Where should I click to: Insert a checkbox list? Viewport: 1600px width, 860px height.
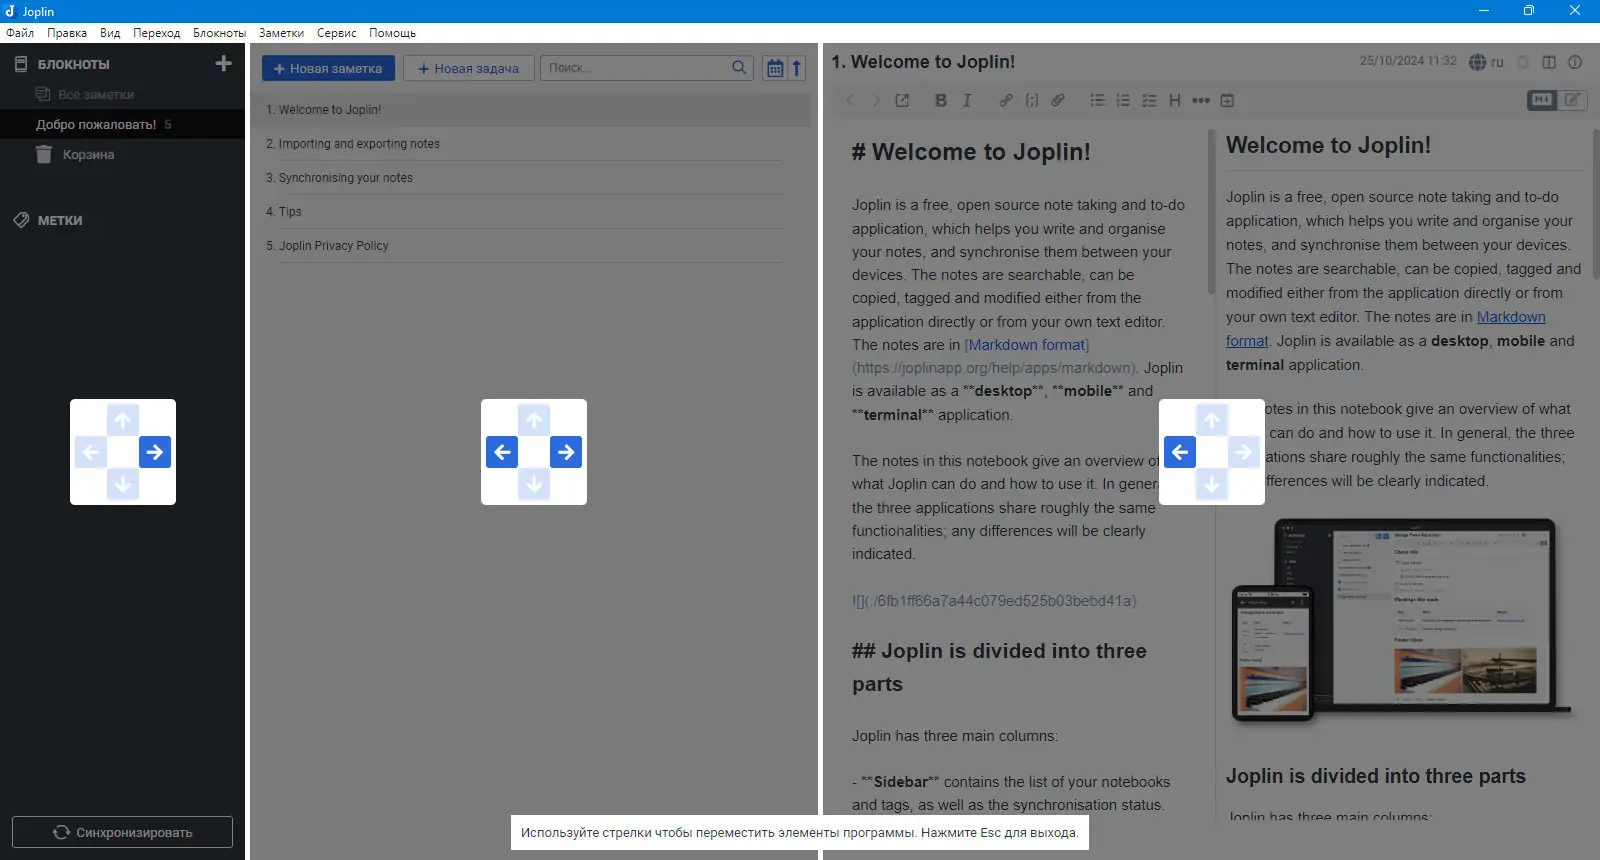[x=1149, y=100]
